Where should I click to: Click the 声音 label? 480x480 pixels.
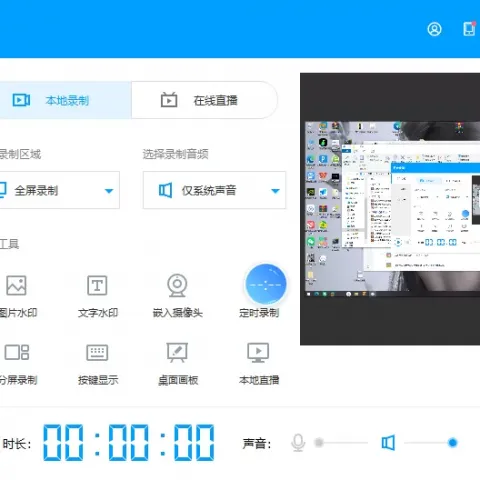point(257,444)
